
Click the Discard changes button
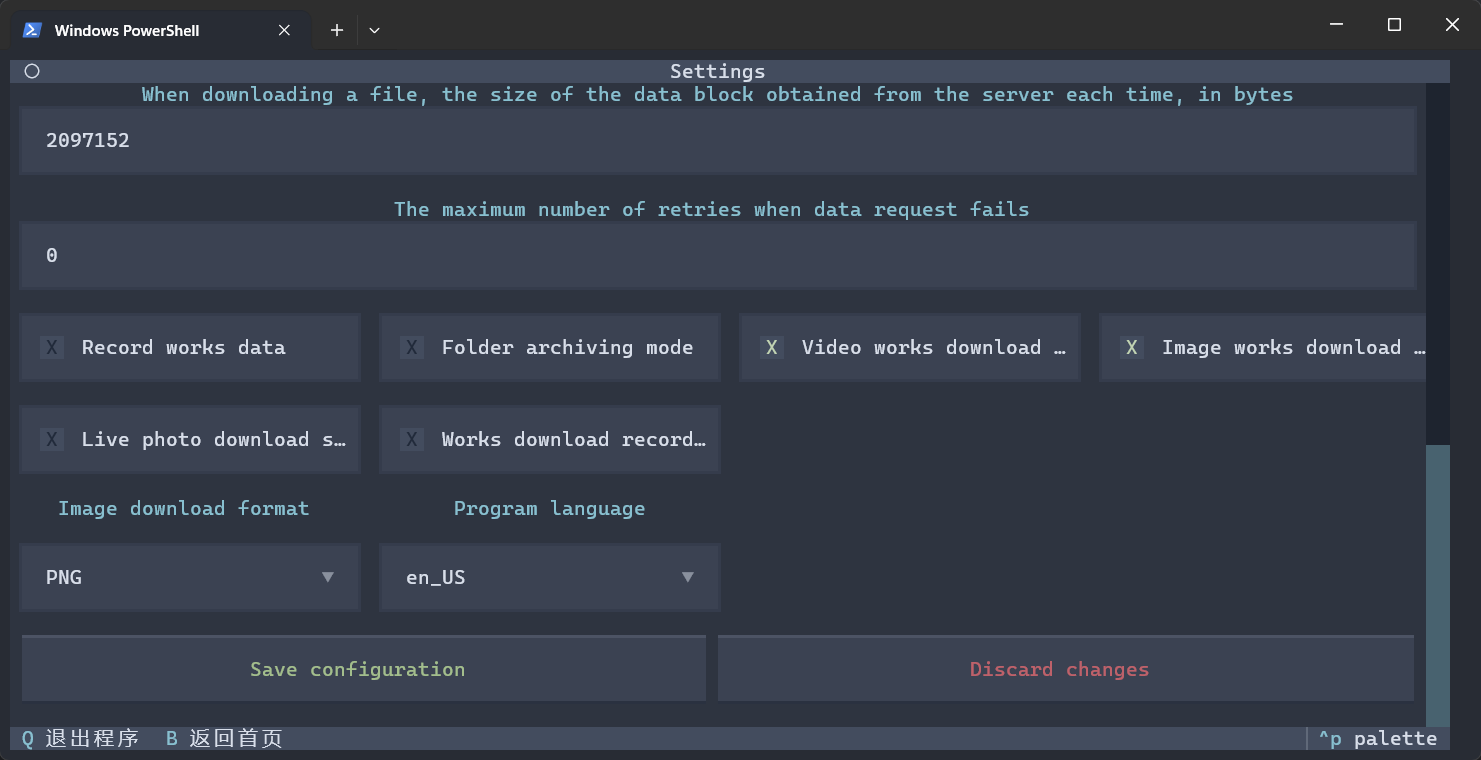click(x=1060, y=669)
